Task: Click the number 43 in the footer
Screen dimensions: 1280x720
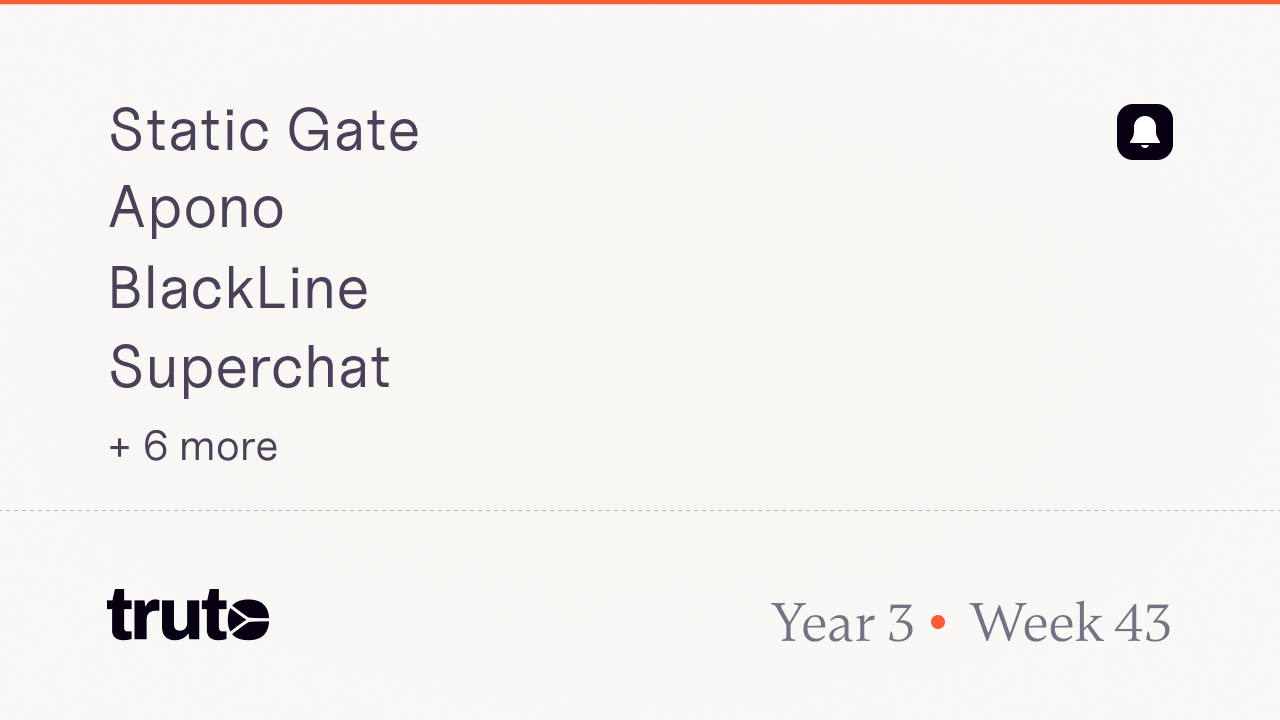Action: [1143, 622]
